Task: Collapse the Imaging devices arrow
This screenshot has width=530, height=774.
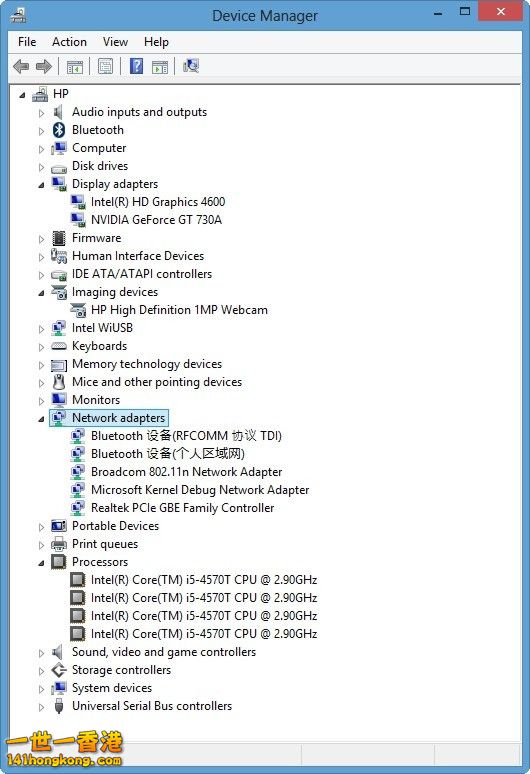Action: (41, 293)
